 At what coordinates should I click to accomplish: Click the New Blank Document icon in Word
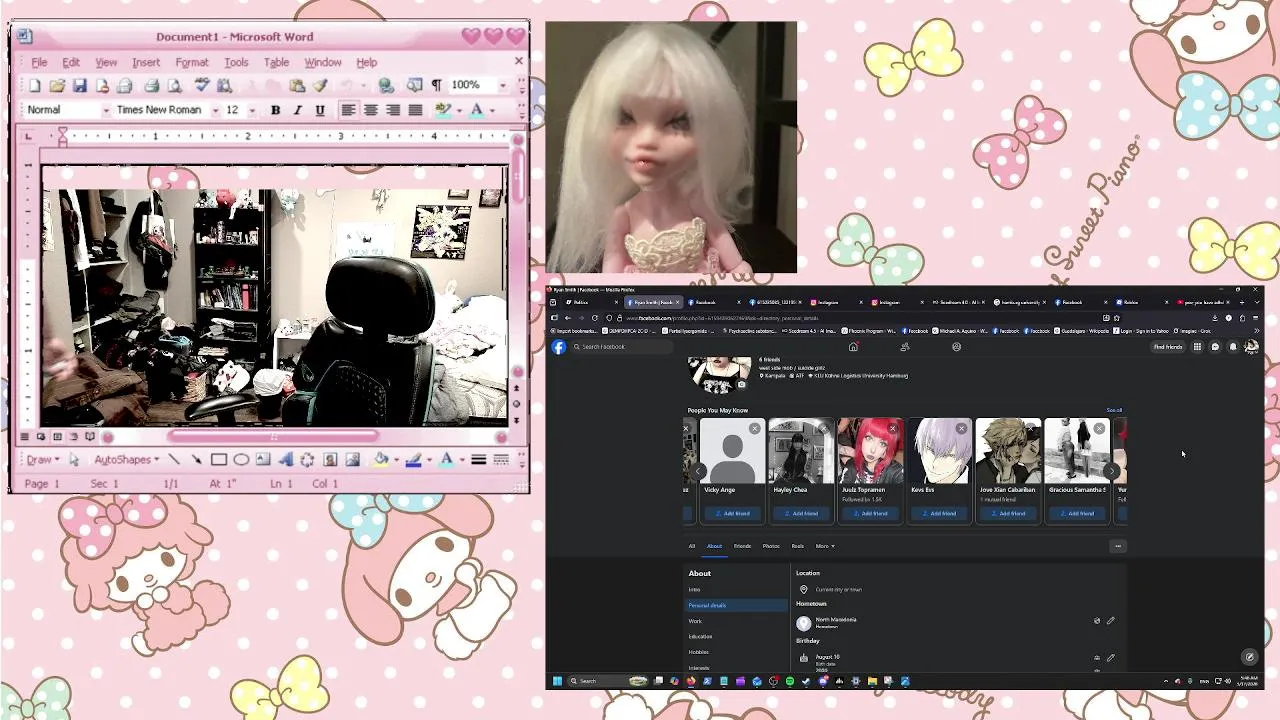point(35,86)
